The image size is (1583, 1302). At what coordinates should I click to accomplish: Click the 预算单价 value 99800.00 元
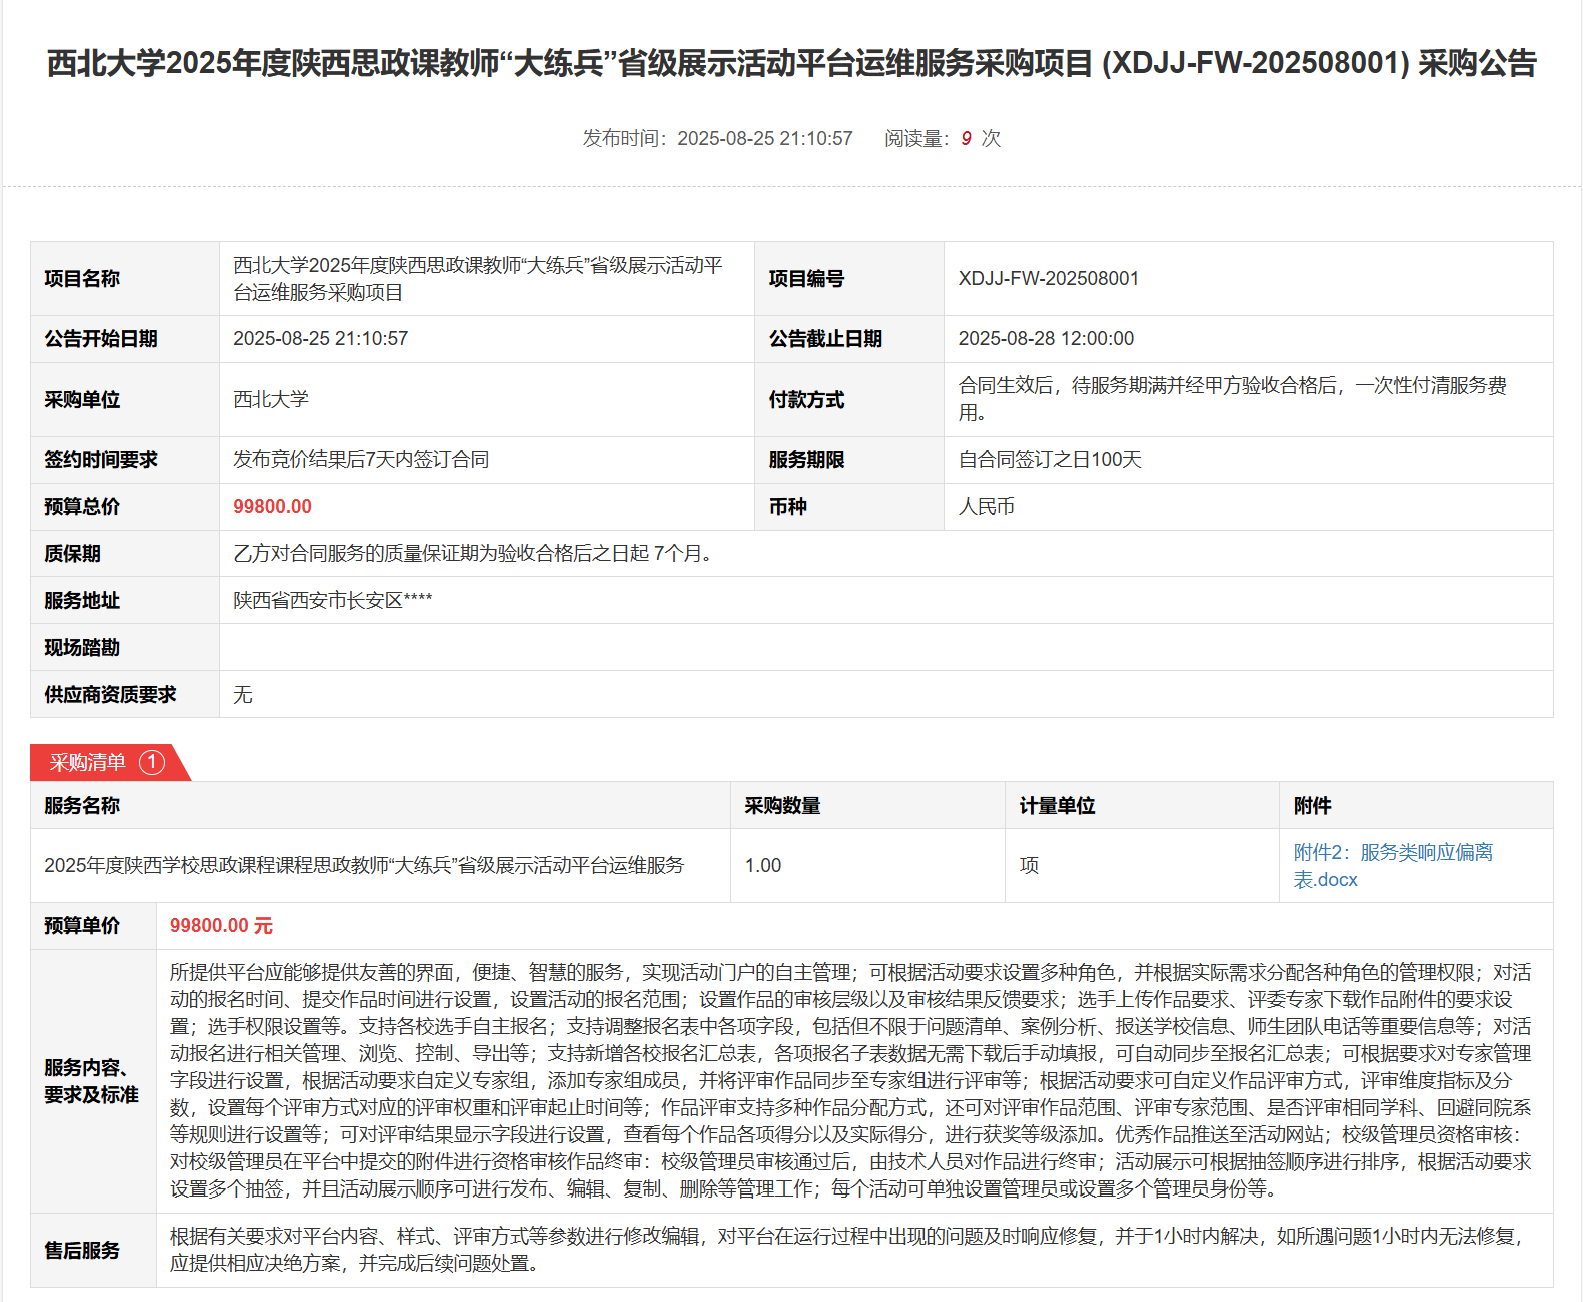tap(221, 926)
